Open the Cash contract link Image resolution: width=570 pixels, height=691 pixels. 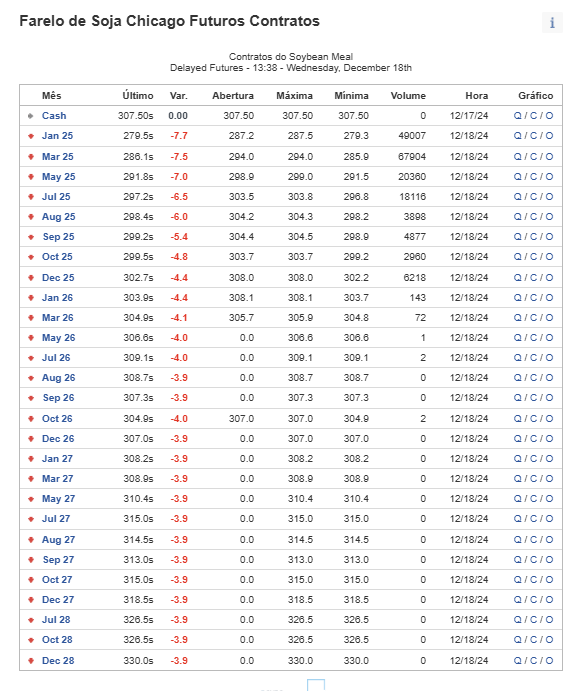[x=54, y=116]
